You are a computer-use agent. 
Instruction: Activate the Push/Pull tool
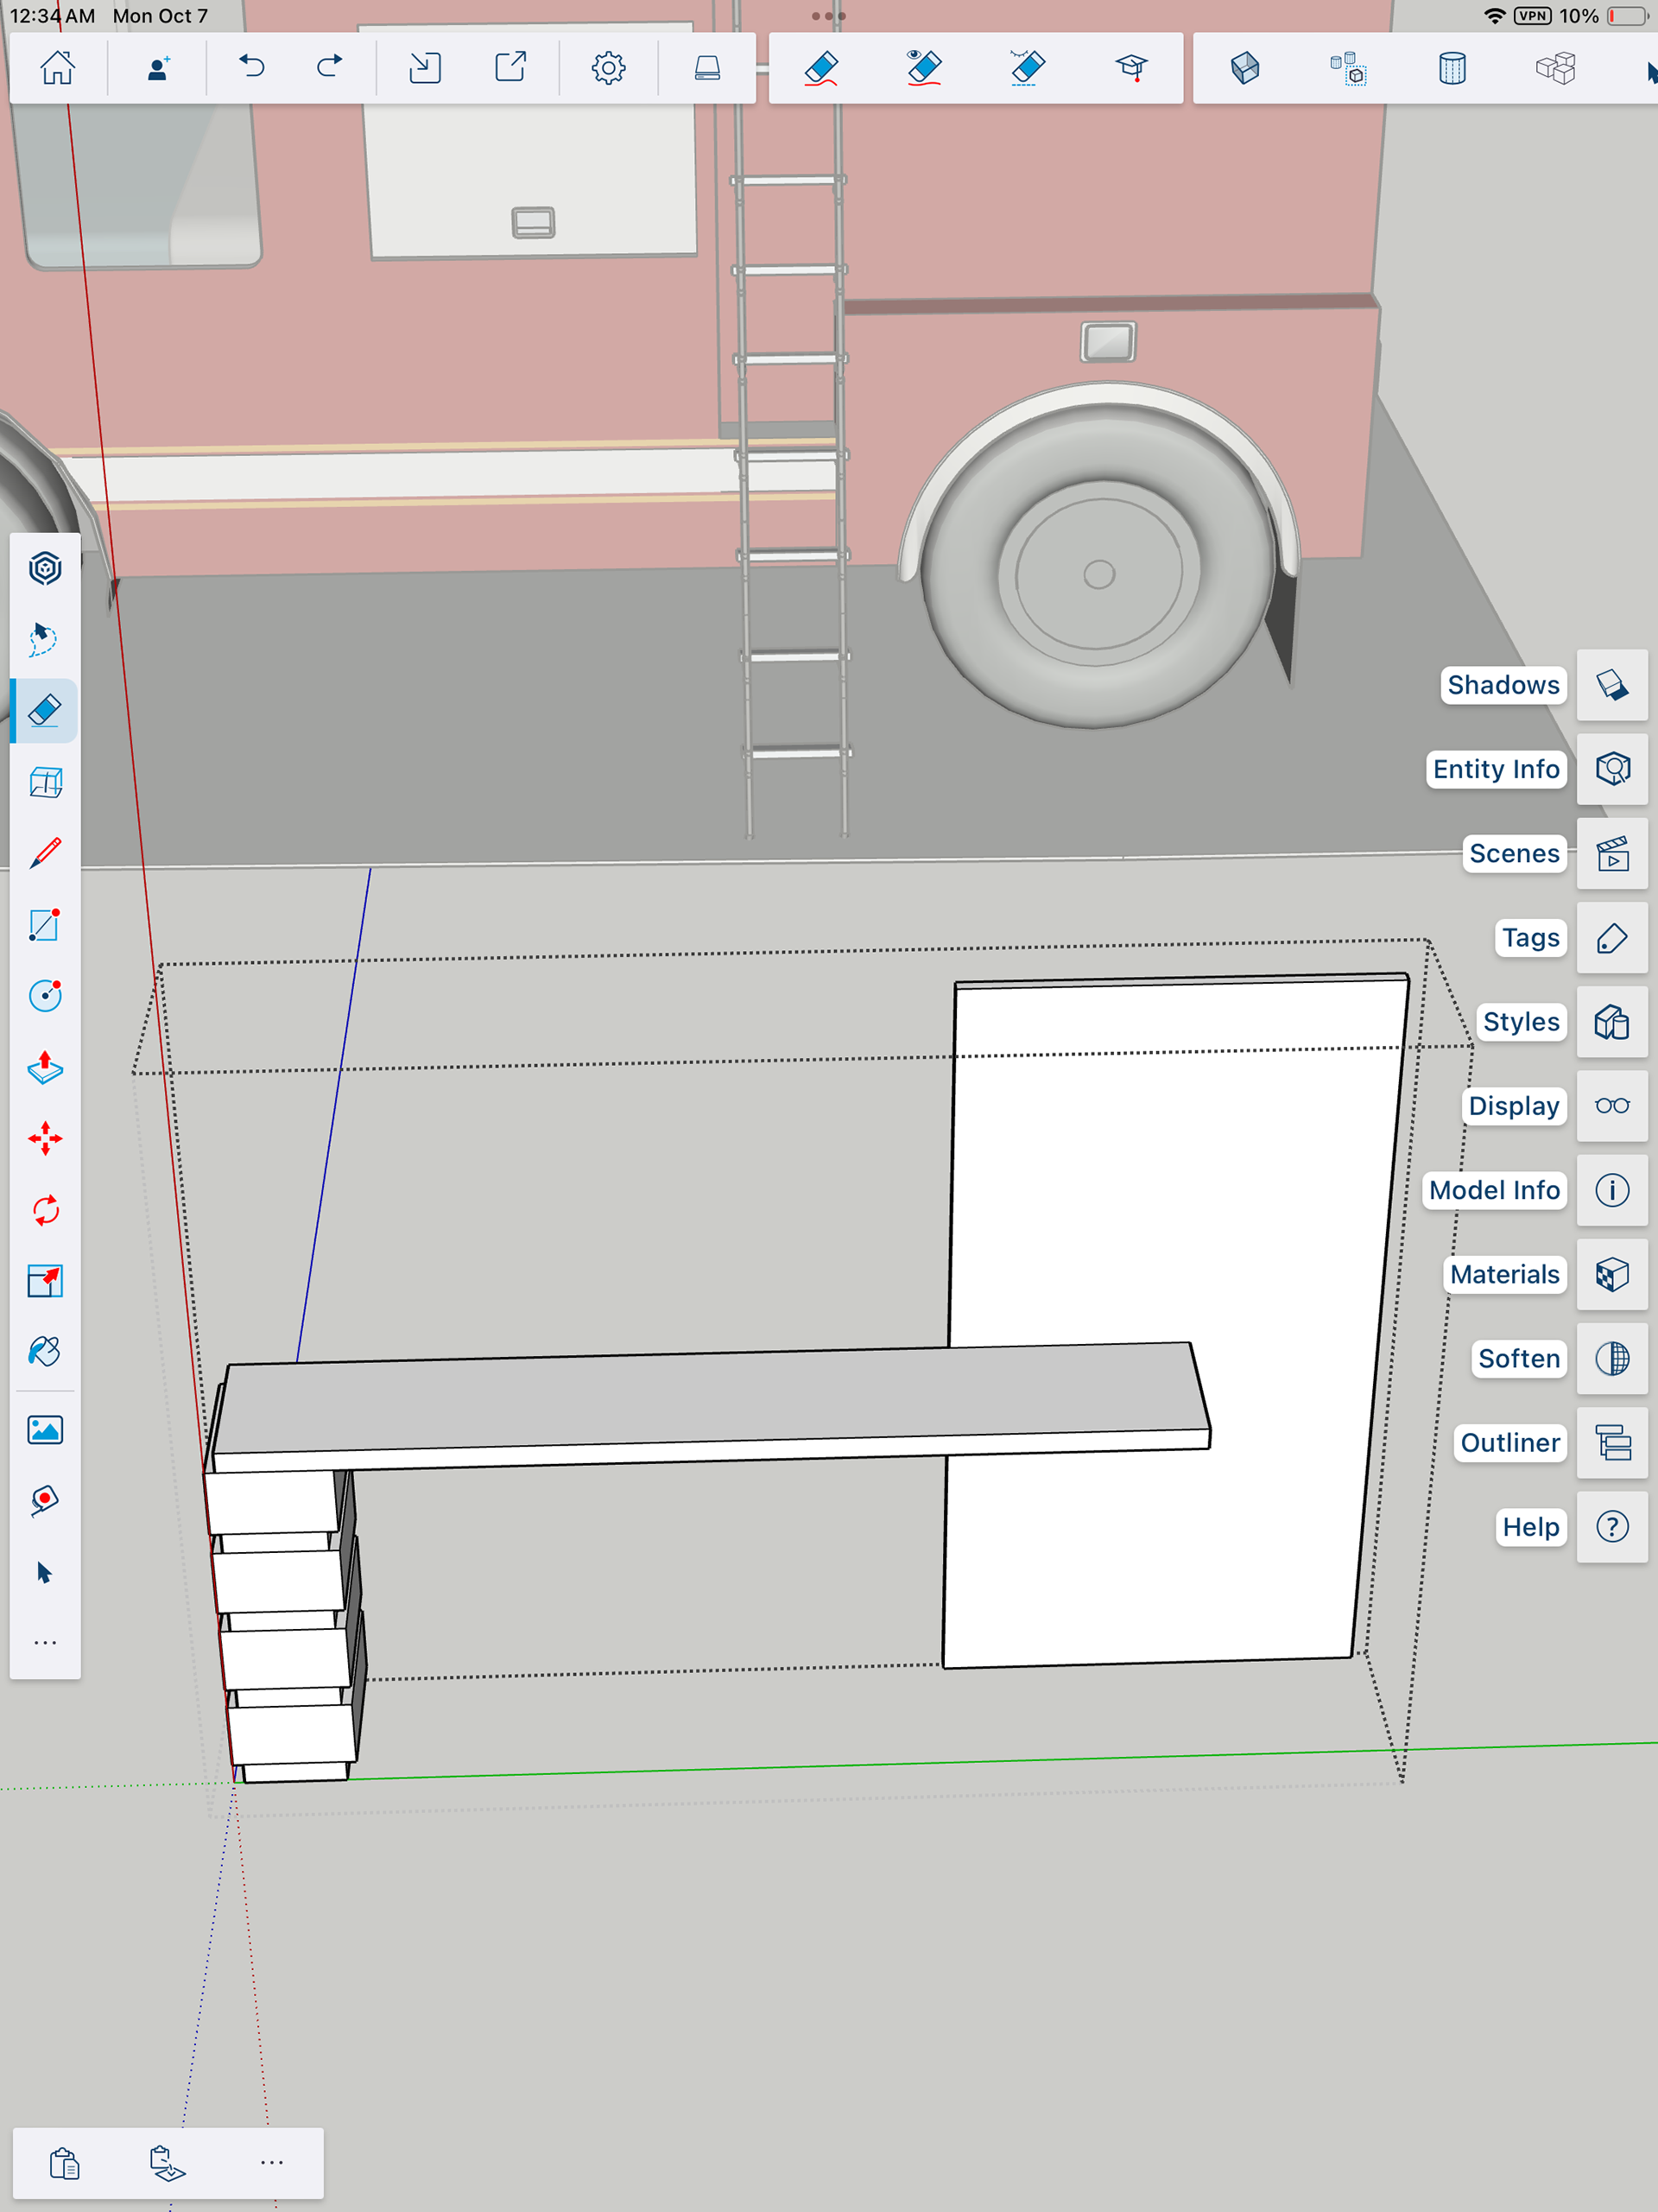click(45, 1067)
